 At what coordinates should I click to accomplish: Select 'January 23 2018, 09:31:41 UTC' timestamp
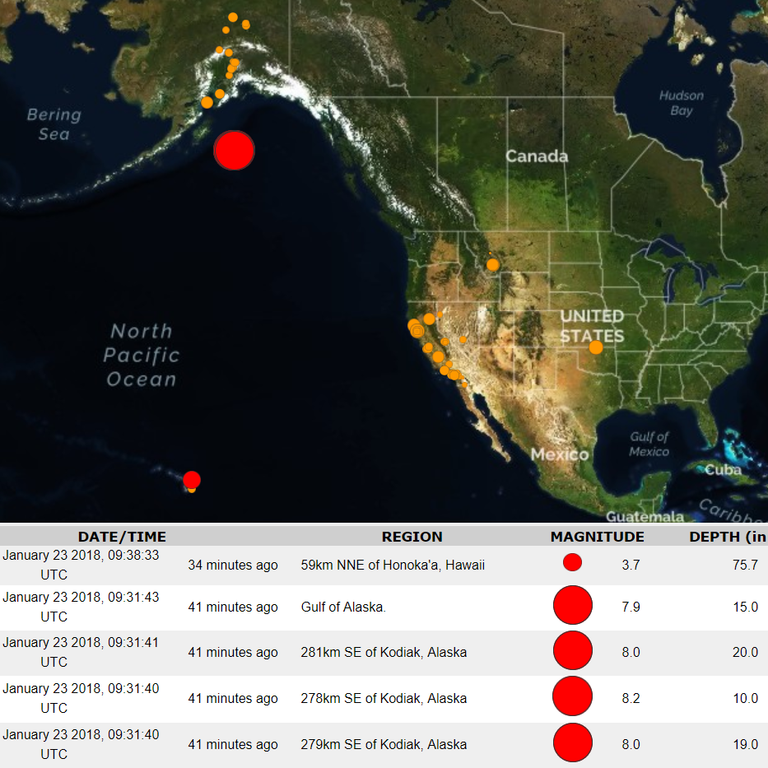(x=81, y=652)
